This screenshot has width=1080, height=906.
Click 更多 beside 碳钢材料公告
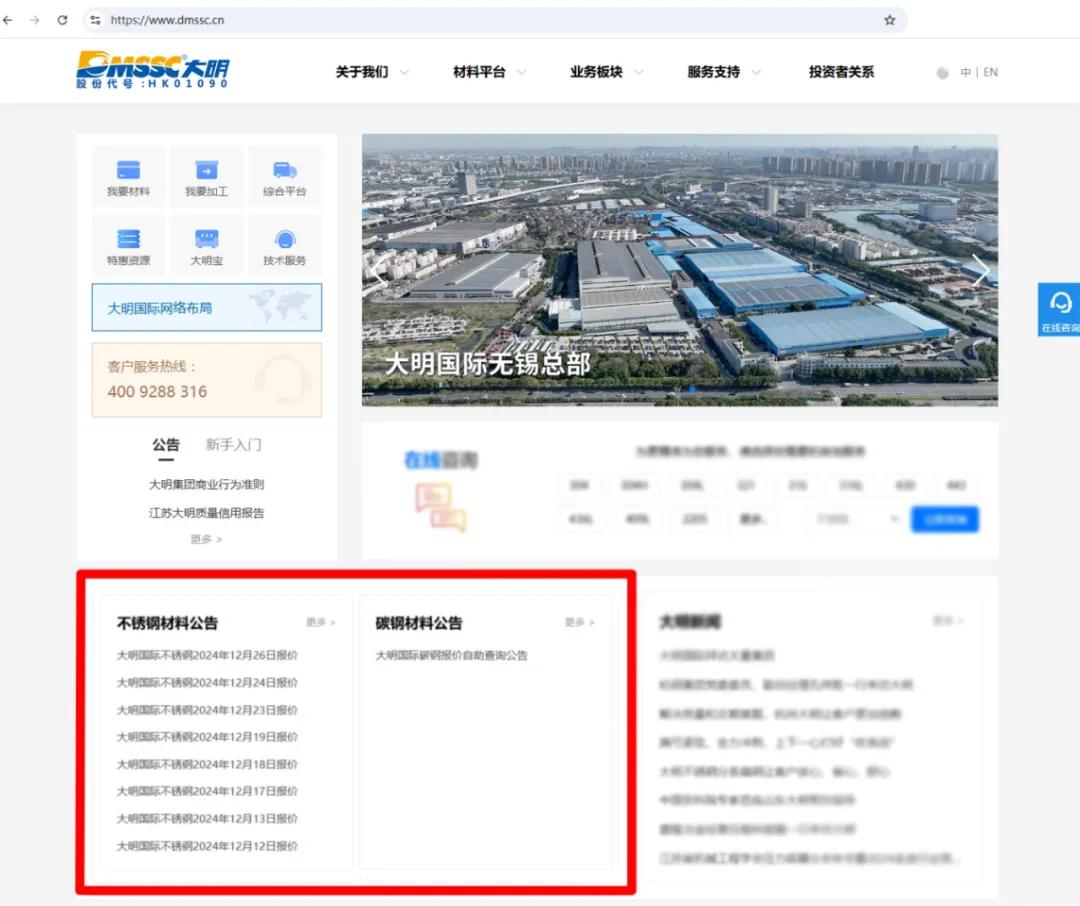point(579,622)
